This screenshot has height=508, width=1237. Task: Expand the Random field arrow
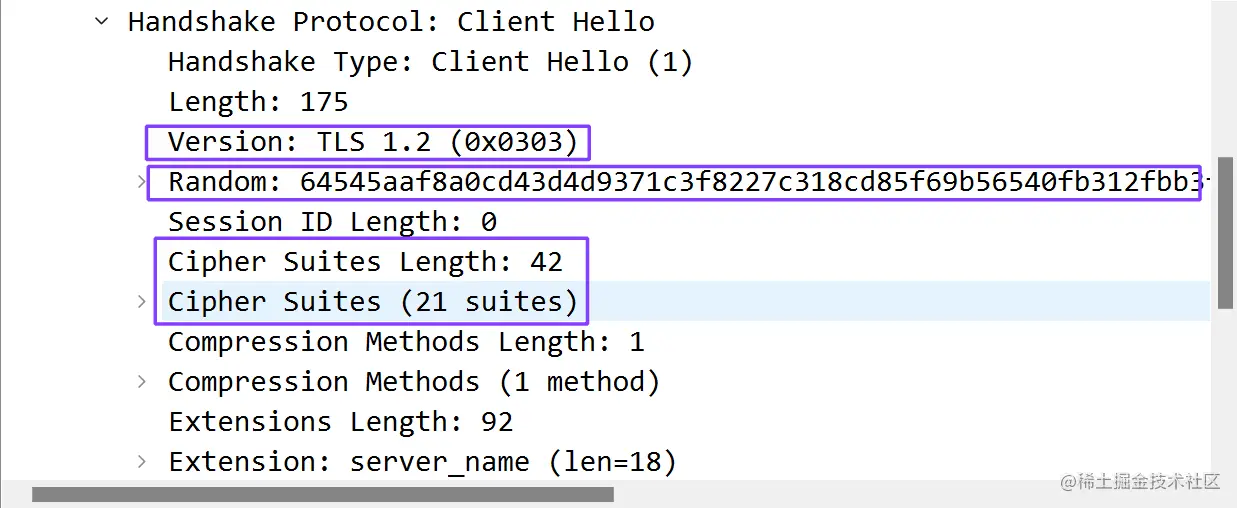coord(141,182)
